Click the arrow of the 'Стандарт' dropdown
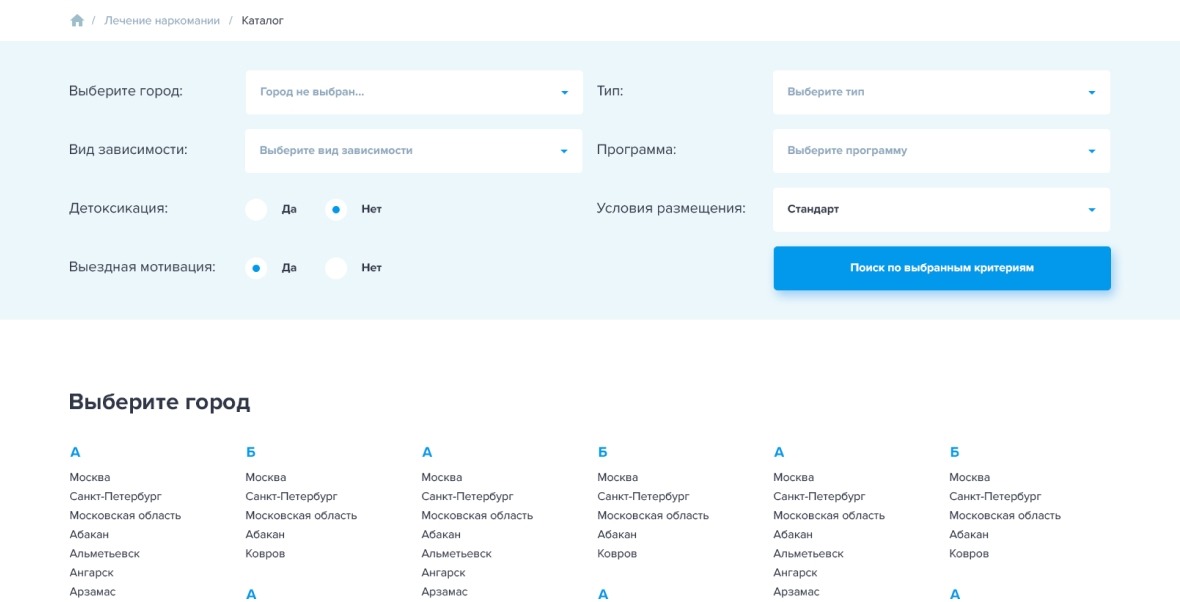 pos(1091,210)
